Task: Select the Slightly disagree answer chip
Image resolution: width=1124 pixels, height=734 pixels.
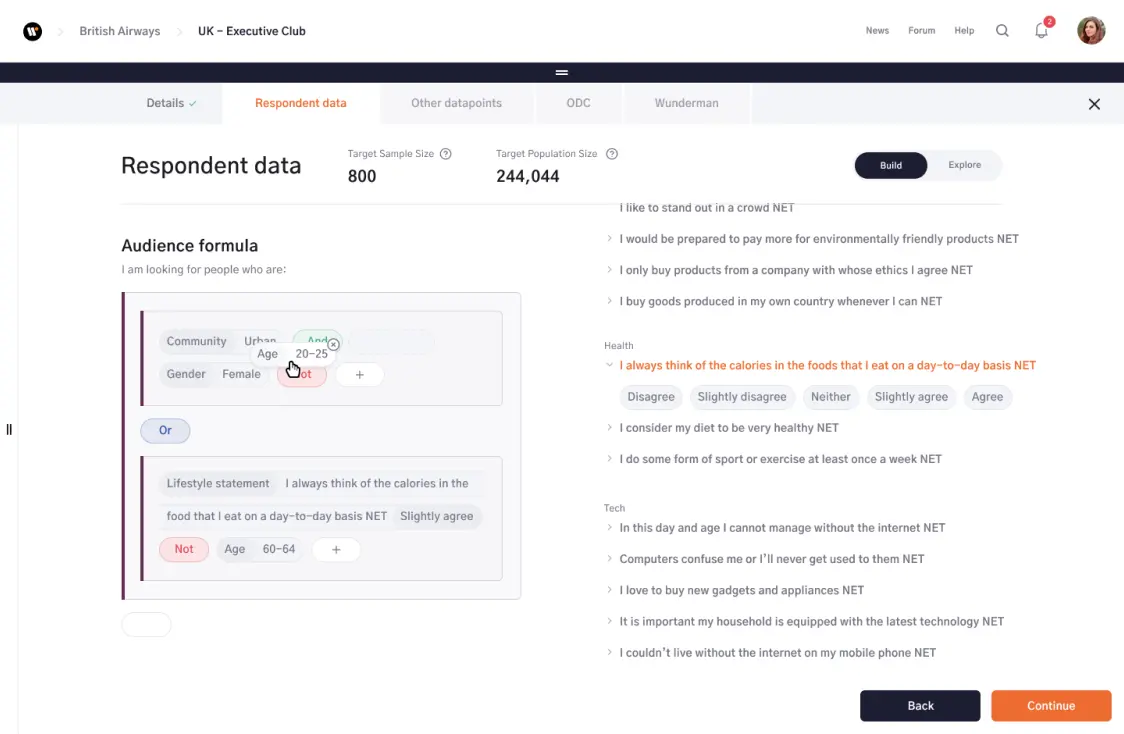Action: point(742,397)
